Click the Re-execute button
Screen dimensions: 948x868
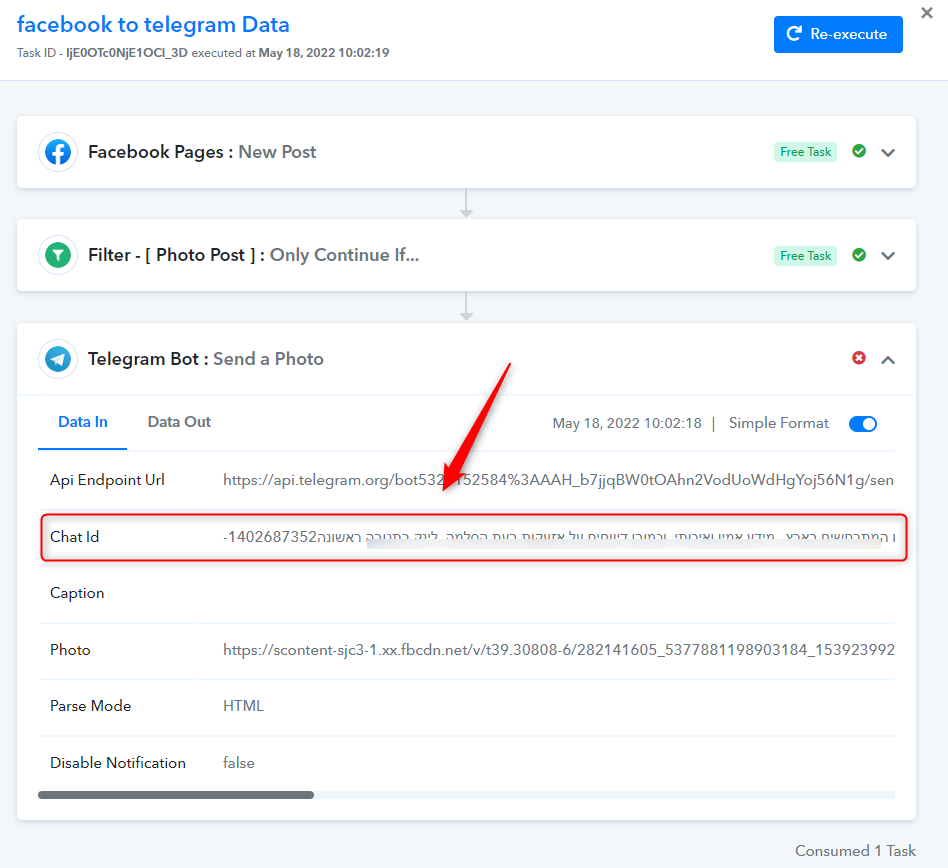tap(838, 34)
